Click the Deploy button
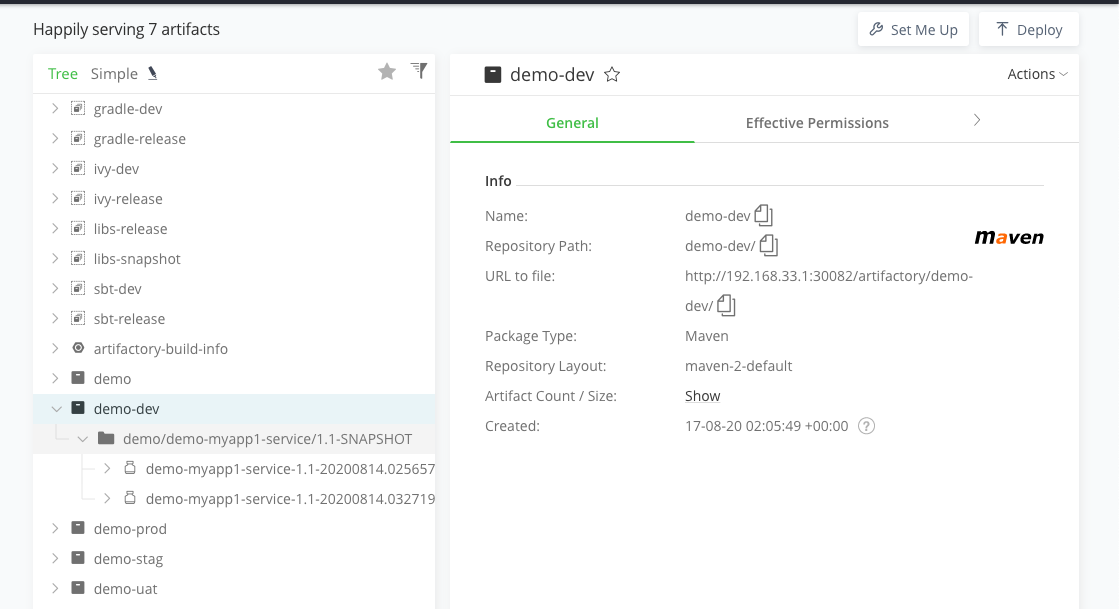This screenshot has width=1119, height=609. point(1028,30)
